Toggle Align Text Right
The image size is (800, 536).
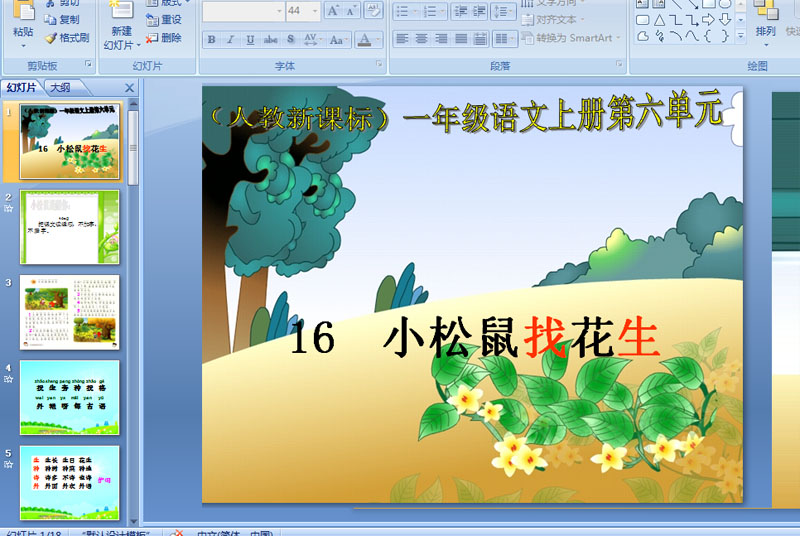coord(441,39)
